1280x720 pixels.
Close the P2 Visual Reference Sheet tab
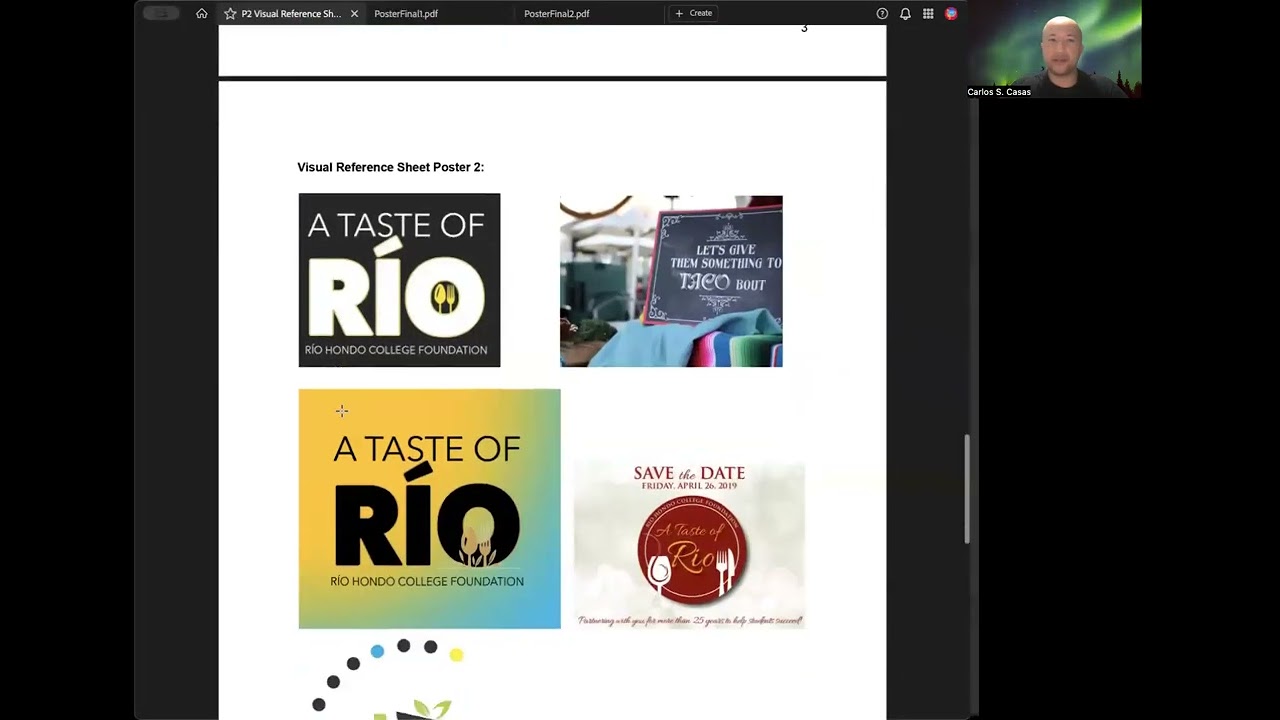pyautogui.click(x=354, y=14)
